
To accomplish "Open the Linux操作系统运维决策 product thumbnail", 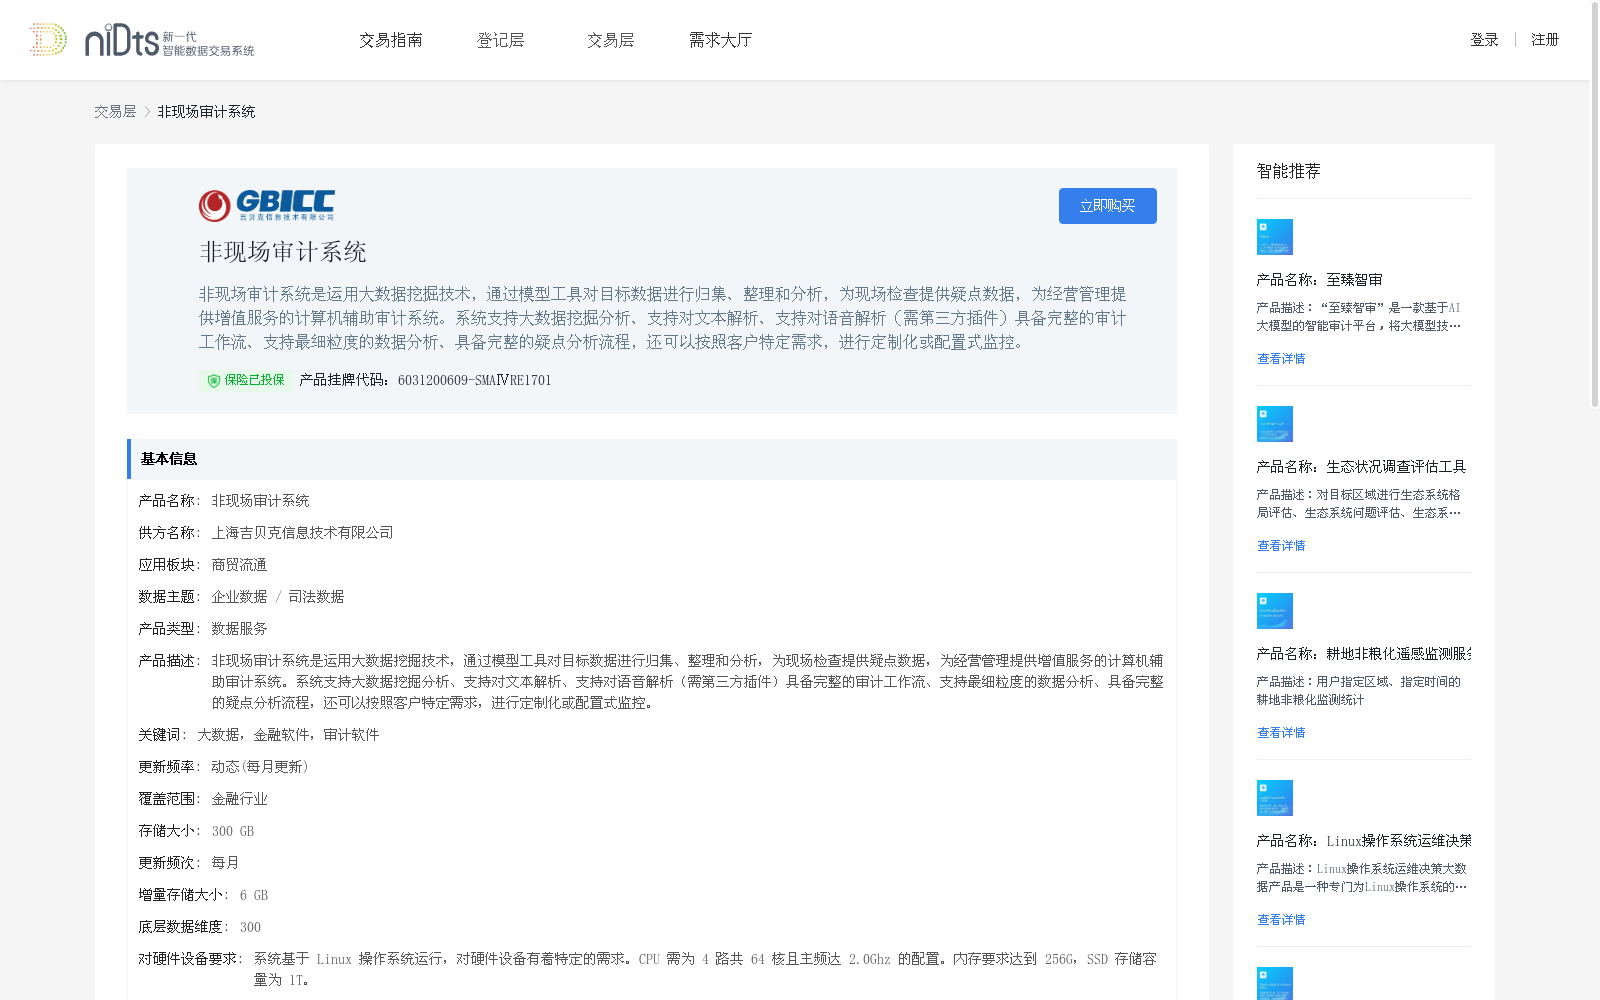I will coord(1274,798).
